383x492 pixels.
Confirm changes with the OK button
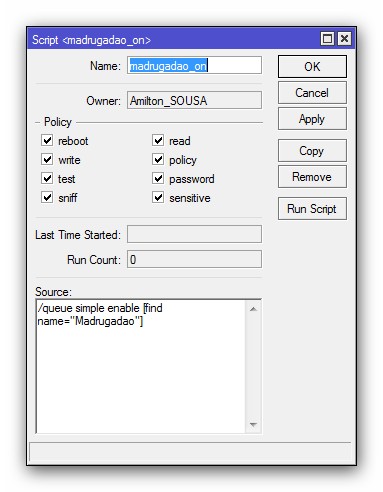(312, 67)
